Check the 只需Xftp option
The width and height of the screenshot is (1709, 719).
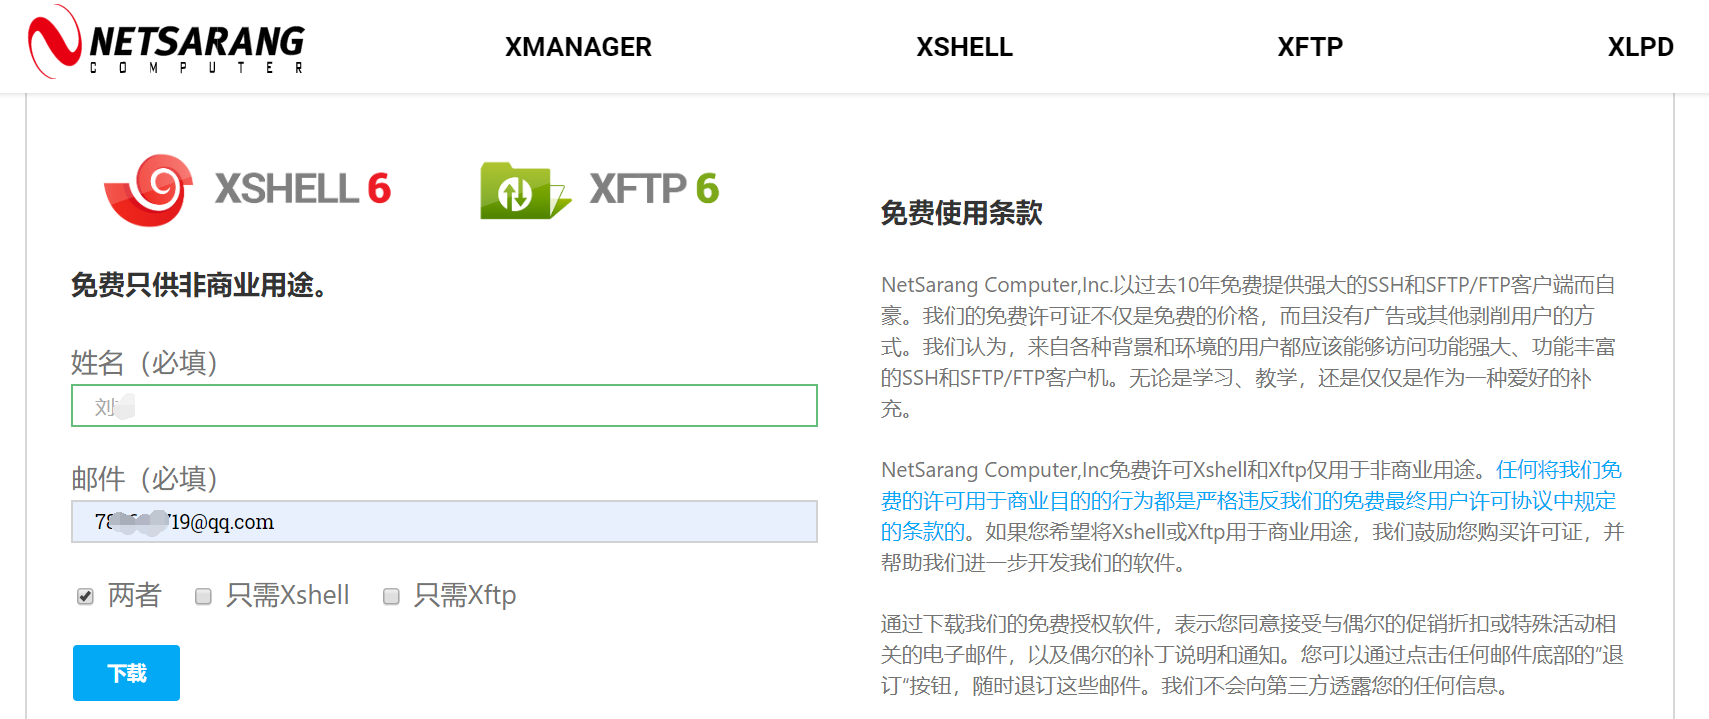391,596
